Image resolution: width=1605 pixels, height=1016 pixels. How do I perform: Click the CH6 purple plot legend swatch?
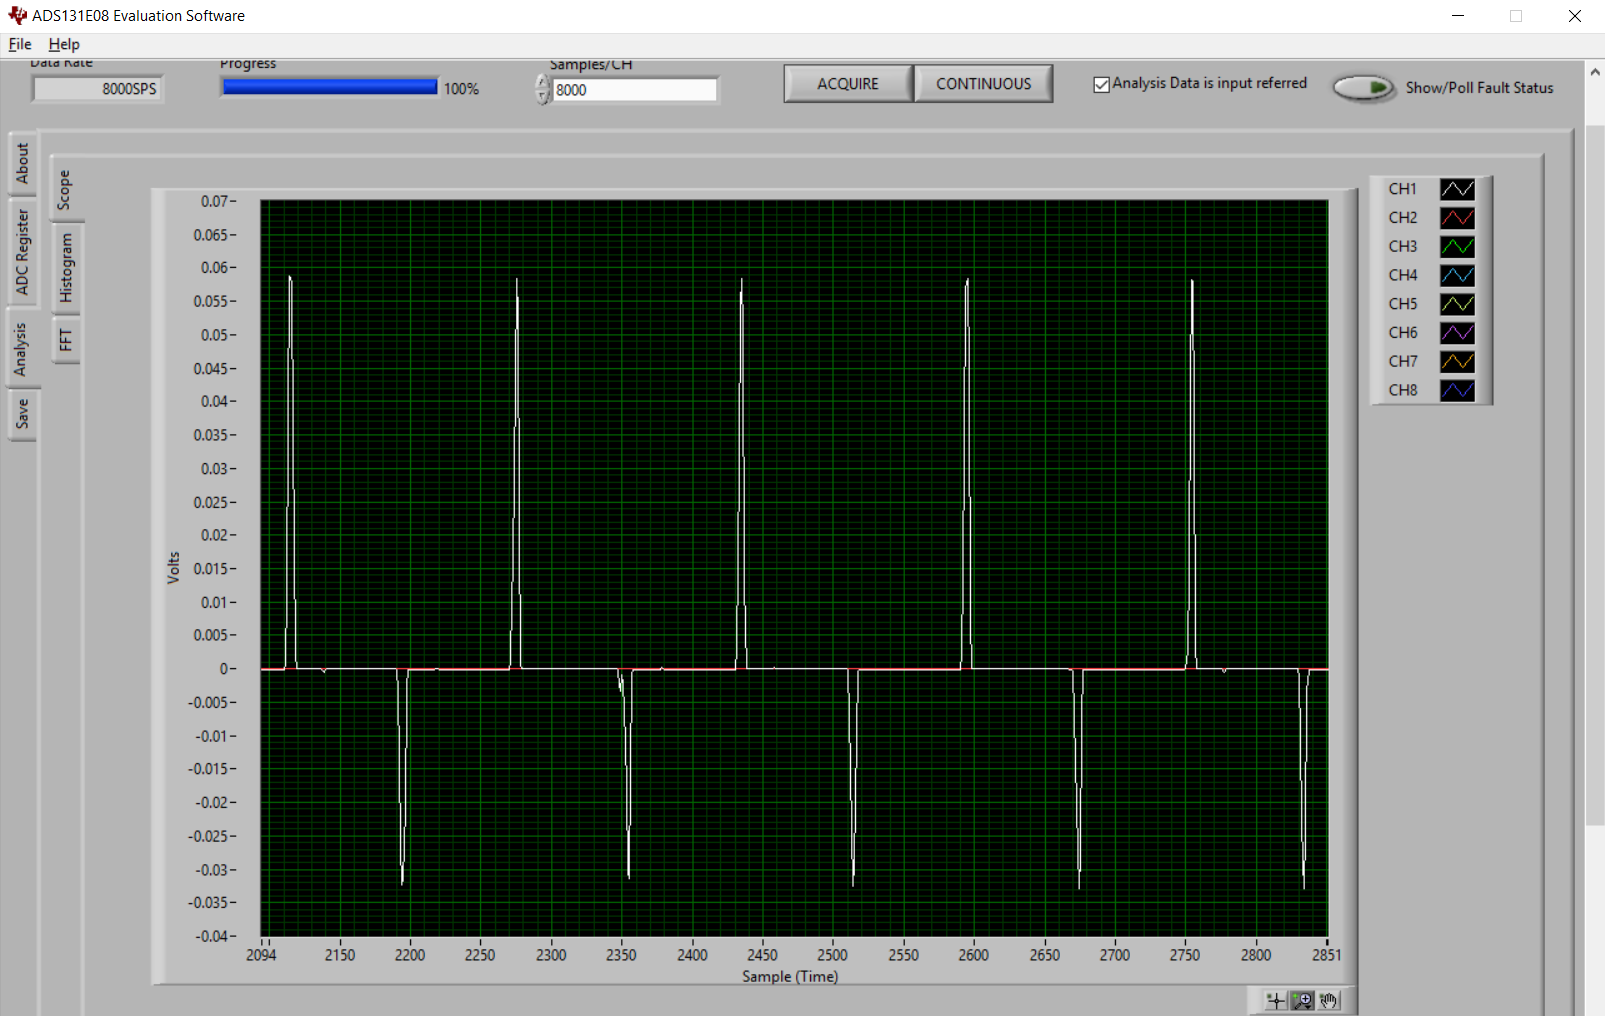tap(1457, 333)
